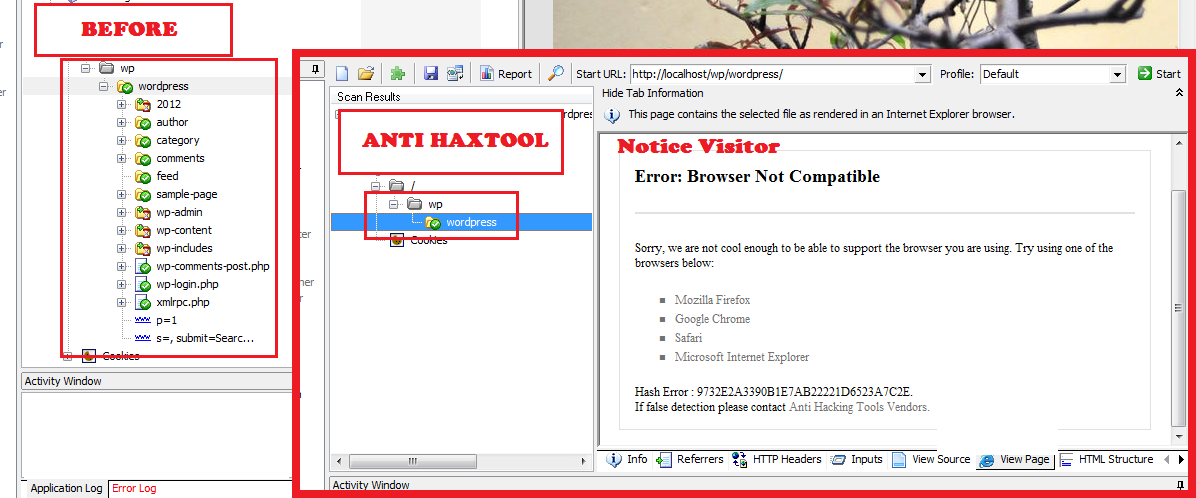
Task: Click the author folder icon in tree
Action: [143, 122]
